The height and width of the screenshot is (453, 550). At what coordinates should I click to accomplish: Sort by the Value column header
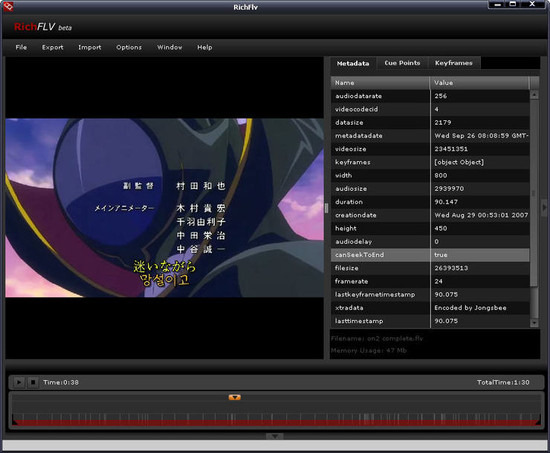coord(479,83)
